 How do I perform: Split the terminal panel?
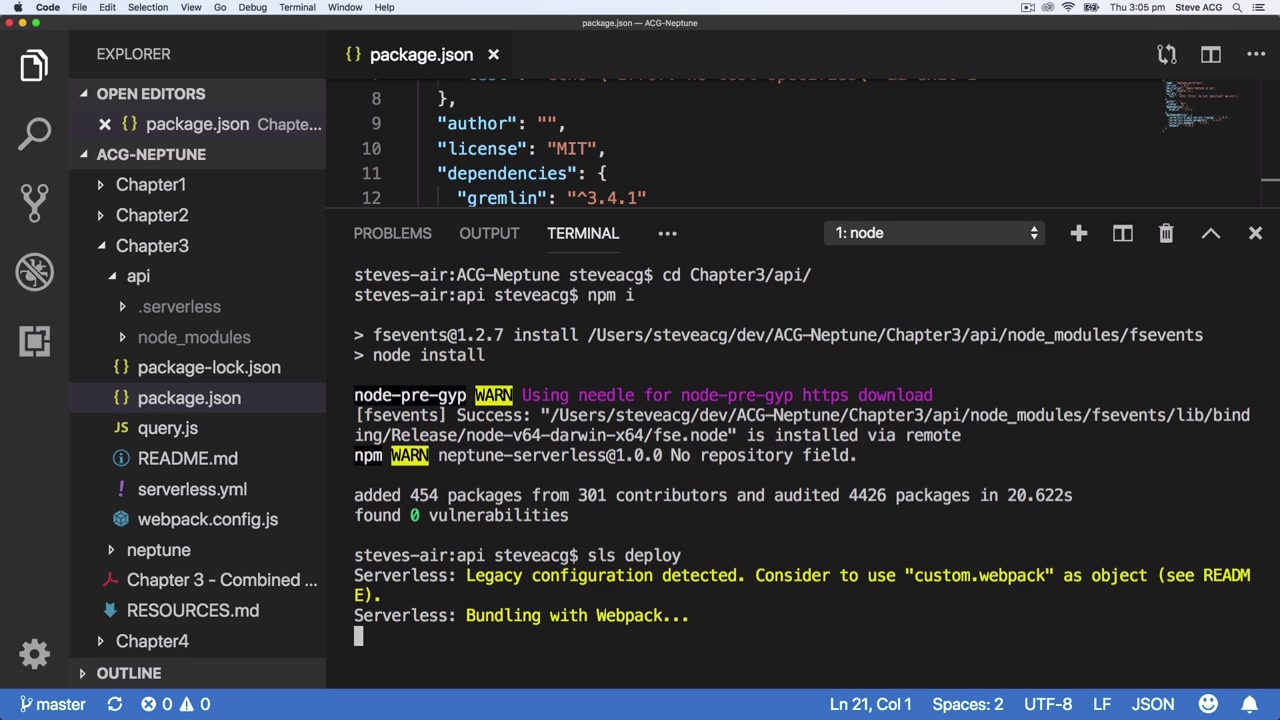point(1122,233)
